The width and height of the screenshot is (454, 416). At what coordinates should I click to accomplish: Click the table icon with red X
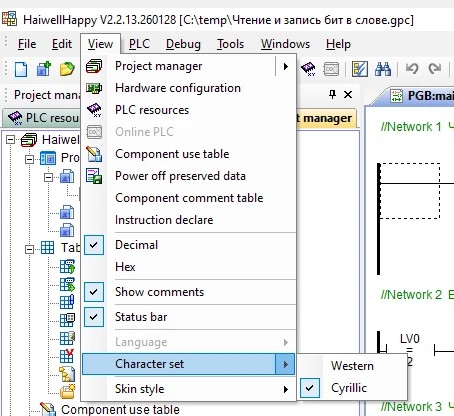pyautogui.click(x=67, y=355)
